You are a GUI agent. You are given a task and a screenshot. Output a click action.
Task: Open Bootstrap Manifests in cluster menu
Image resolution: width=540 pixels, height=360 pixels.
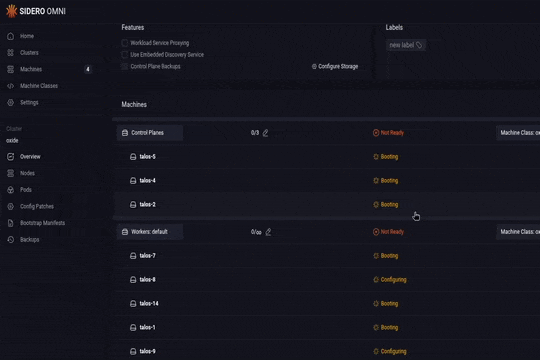[x=42, y=223]
